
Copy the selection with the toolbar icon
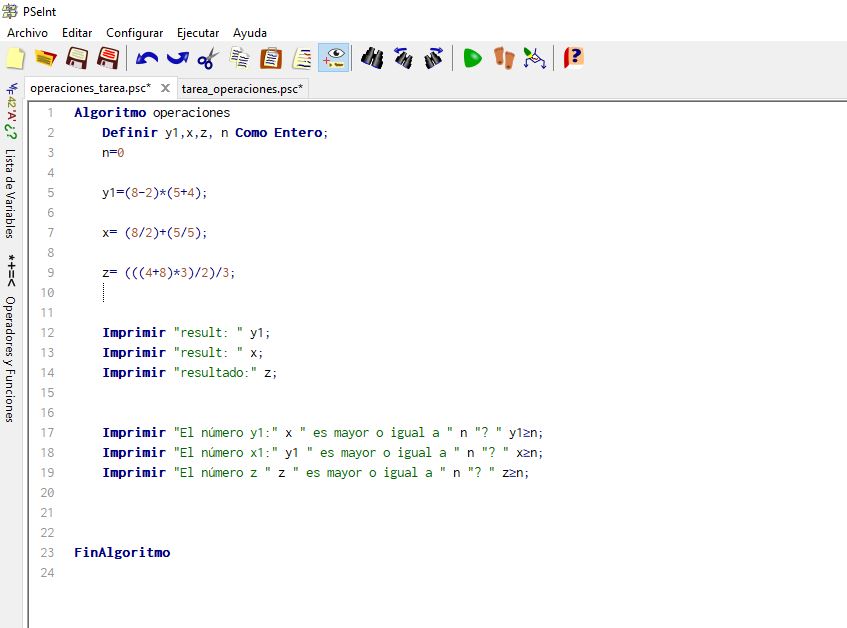[x=240, y=58]
